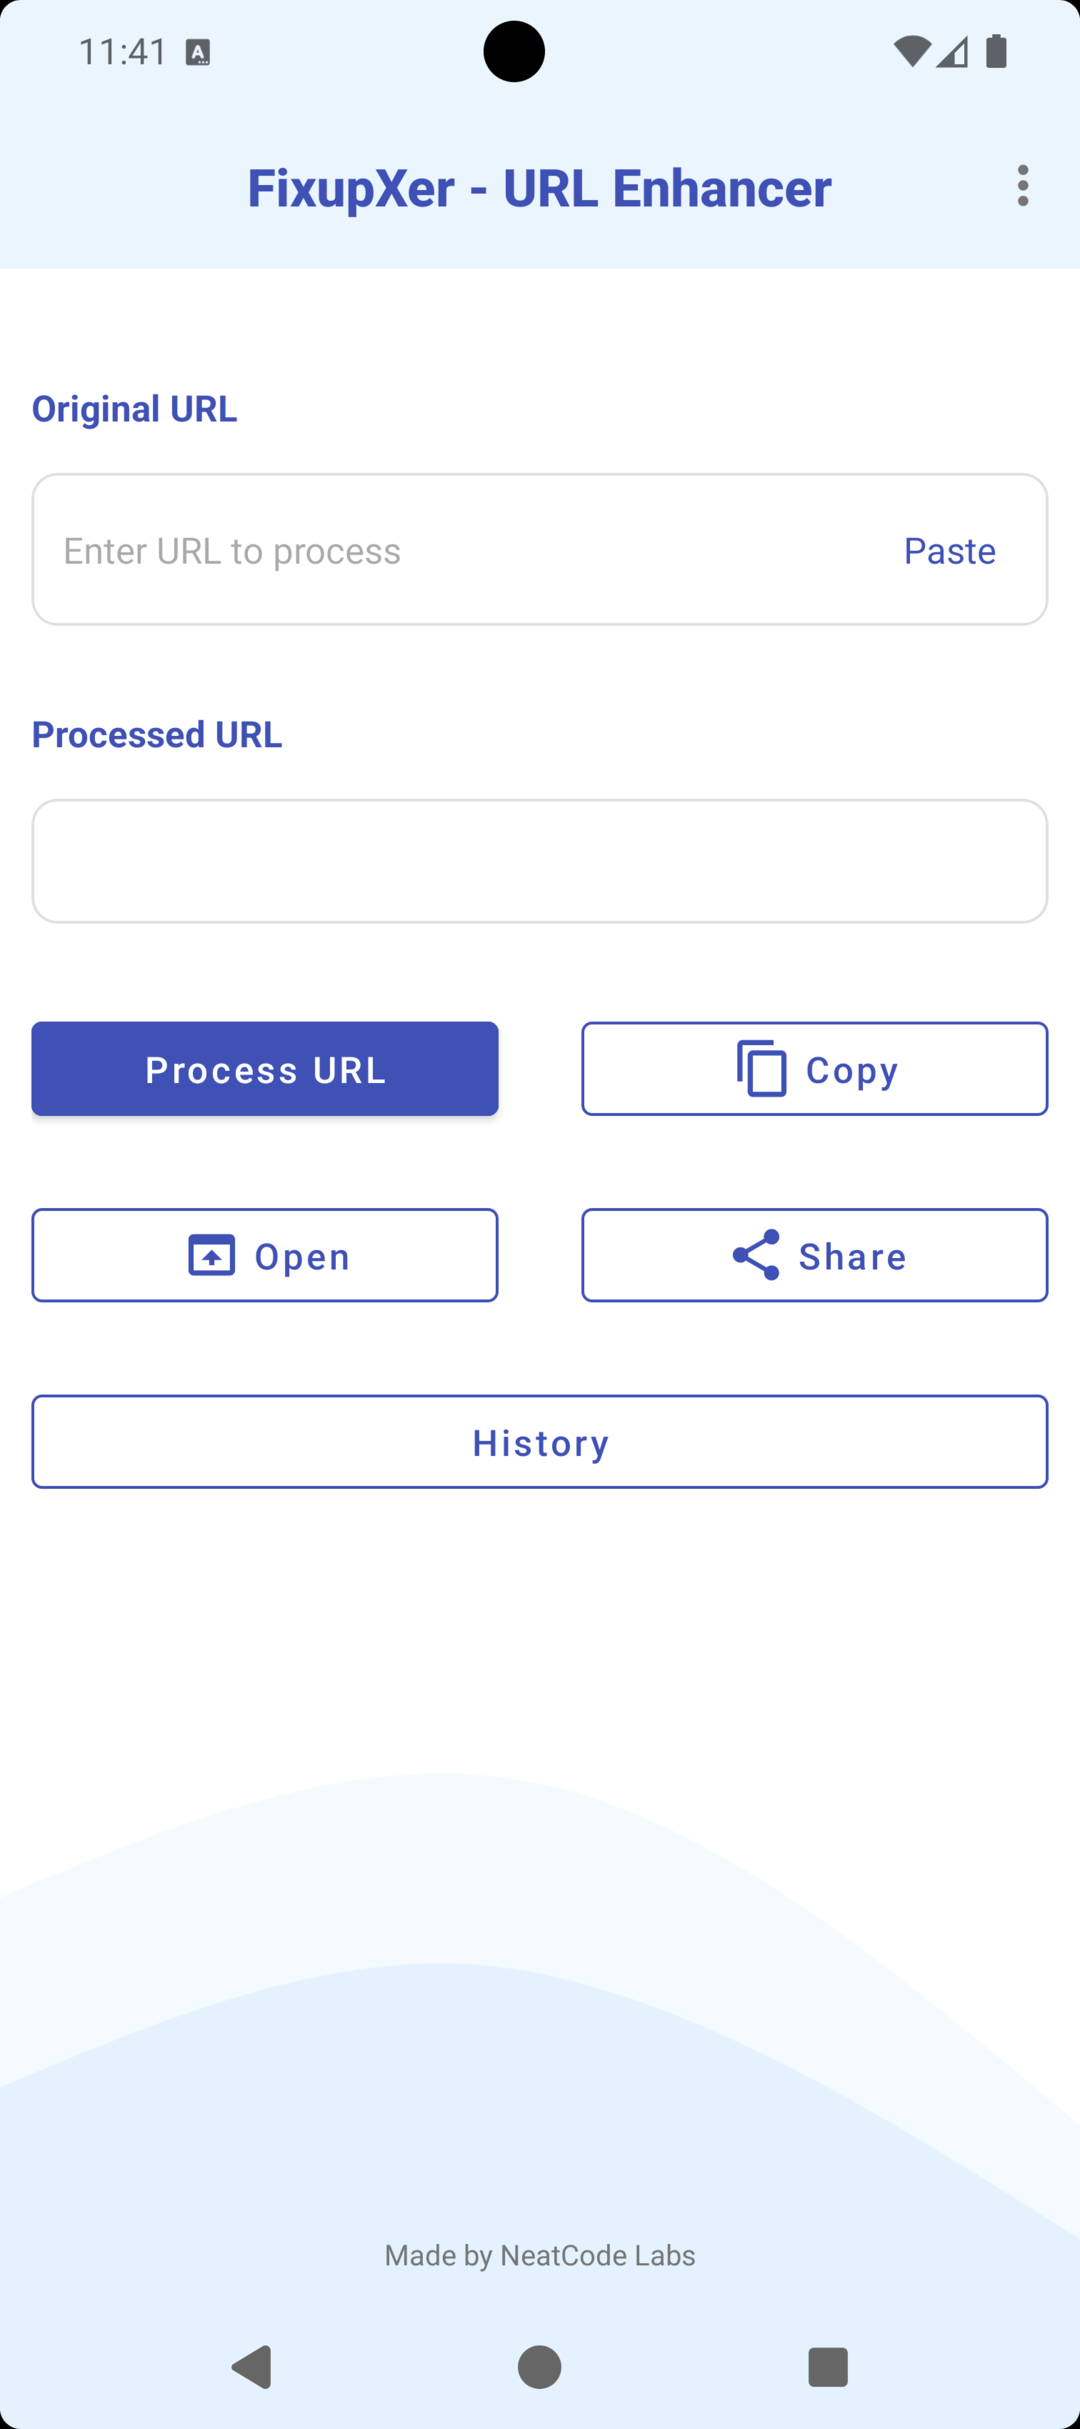
Task: Tap the recent apps square button
Action: click(x=828, y=2368)
